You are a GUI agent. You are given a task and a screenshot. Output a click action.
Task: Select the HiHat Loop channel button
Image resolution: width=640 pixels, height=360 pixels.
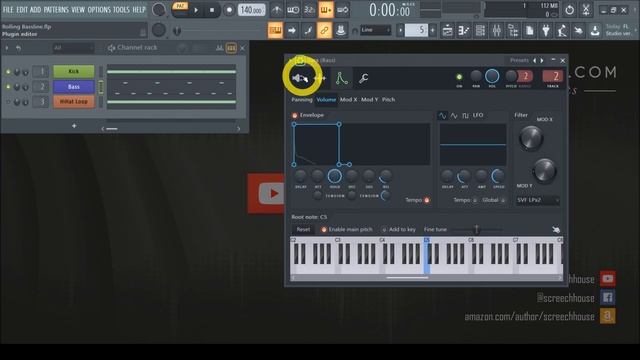pos(73,101)
